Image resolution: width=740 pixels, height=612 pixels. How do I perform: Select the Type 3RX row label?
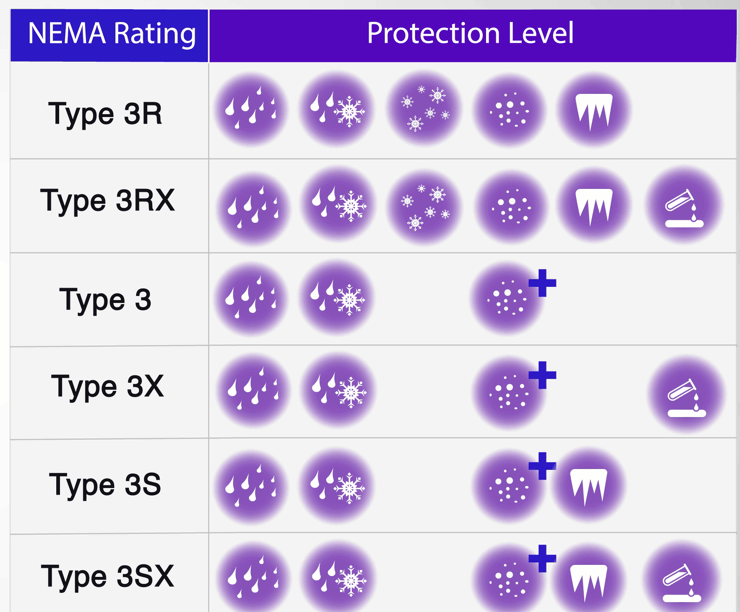[x=108, y=201]
